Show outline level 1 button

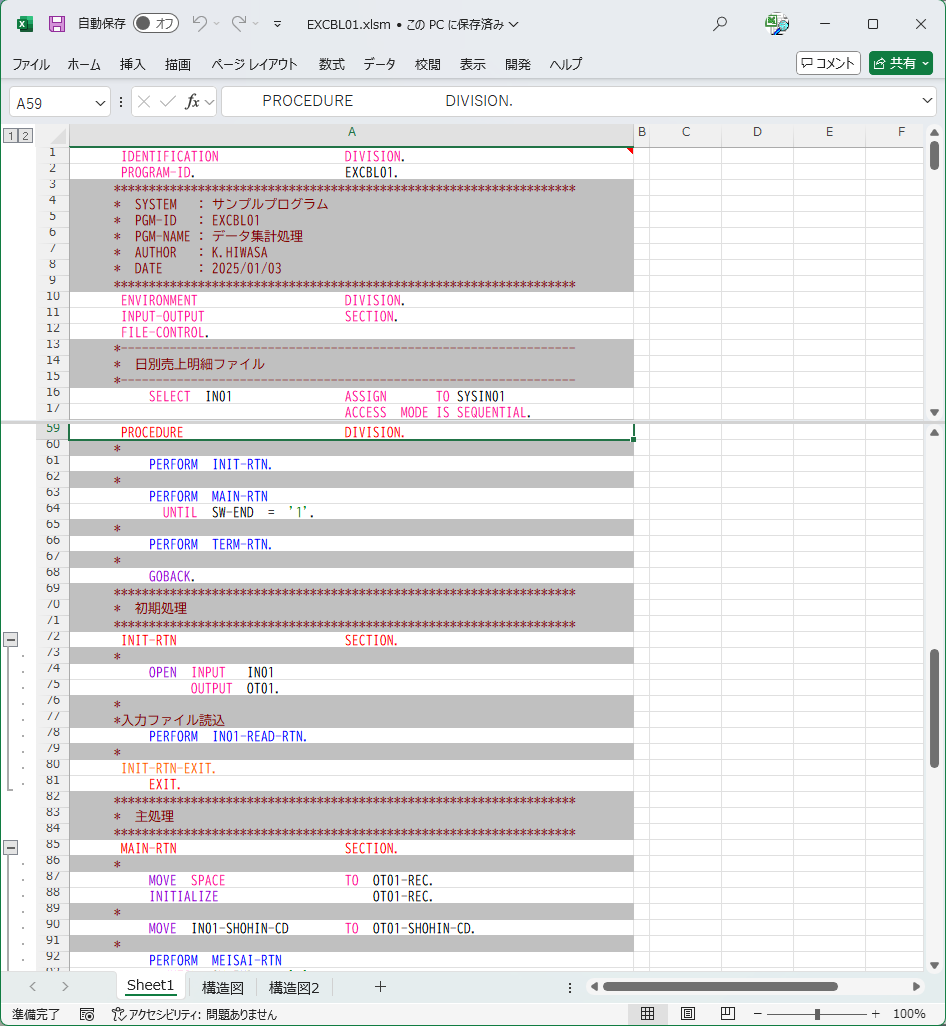click(10, 135)
